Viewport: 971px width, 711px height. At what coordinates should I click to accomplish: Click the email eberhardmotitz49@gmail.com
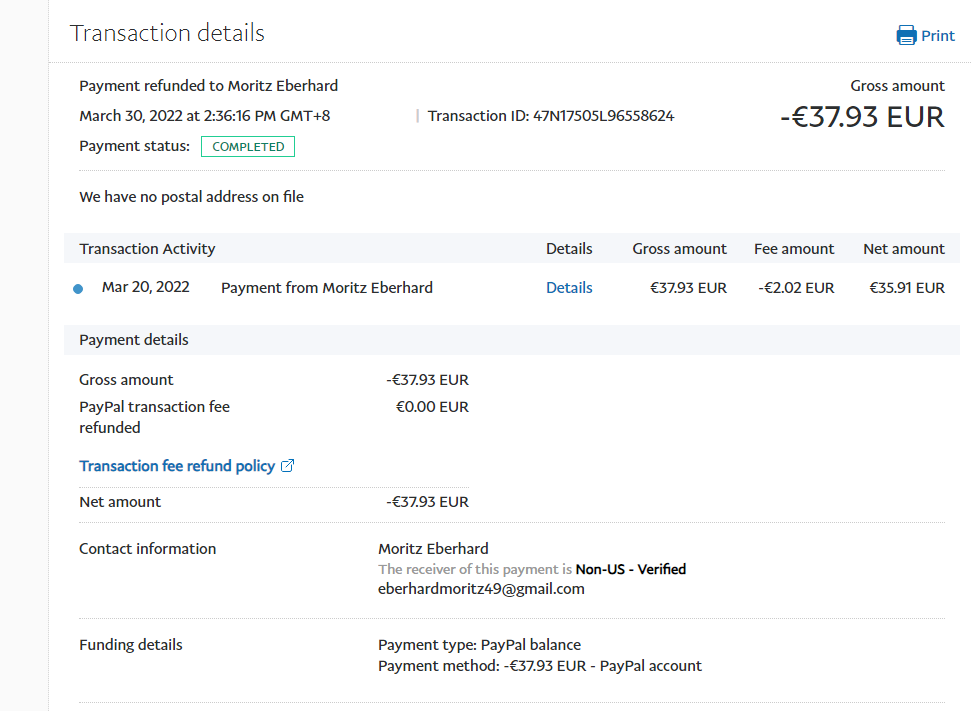click(481, 589)
